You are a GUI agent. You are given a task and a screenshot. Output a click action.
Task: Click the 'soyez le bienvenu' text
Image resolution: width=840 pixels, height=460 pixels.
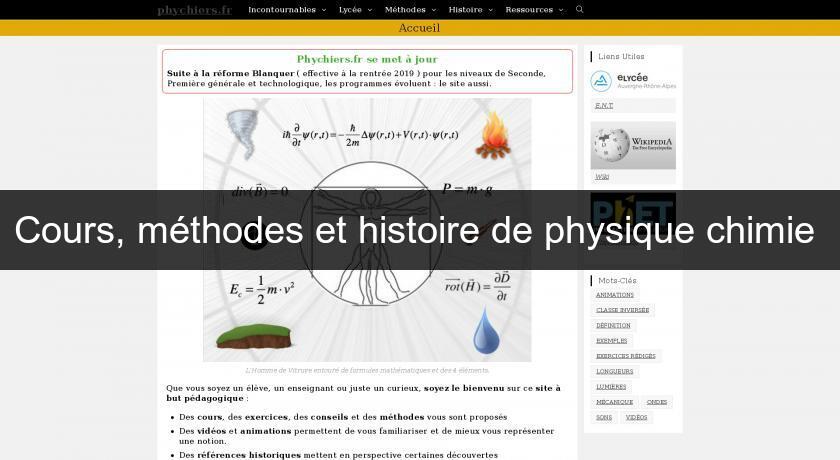point(464,388)
